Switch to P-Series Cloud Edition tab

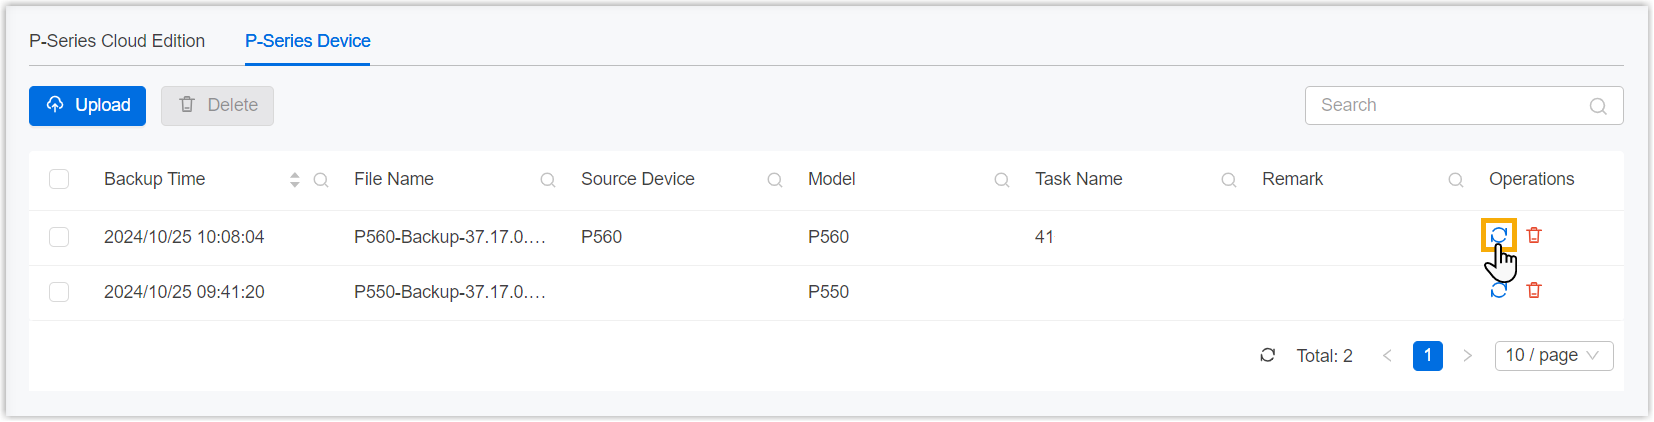tap(117, 41)
